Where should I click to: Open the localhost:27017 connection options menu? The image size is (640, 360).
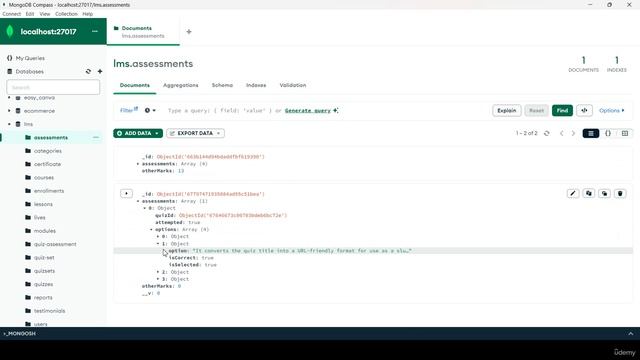click(95, 31)
